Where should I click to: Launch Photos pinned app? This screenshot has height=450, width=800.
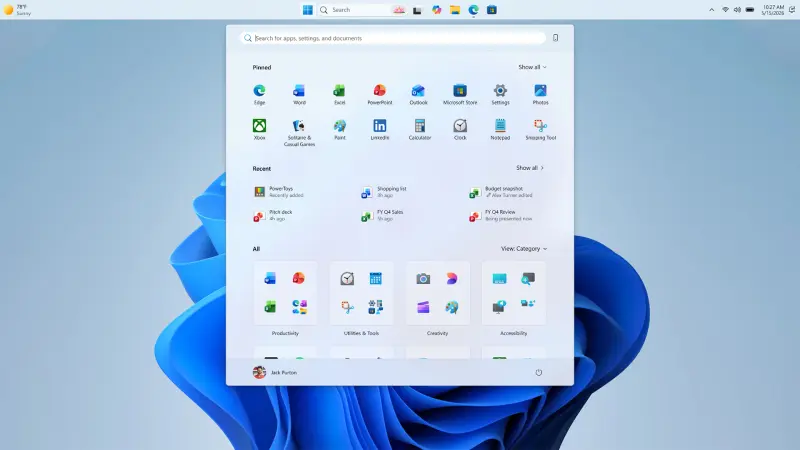coord(540,94)
